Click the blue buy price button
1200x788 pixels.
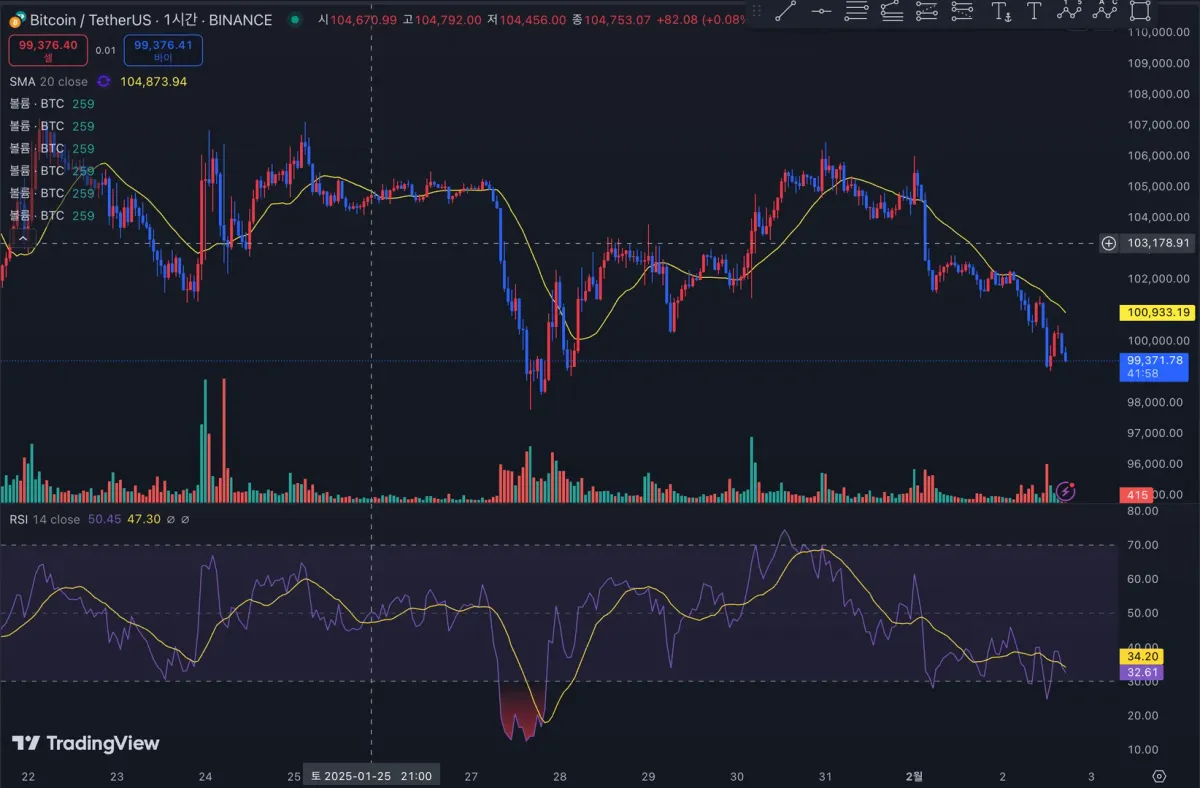tap(163, 50)
